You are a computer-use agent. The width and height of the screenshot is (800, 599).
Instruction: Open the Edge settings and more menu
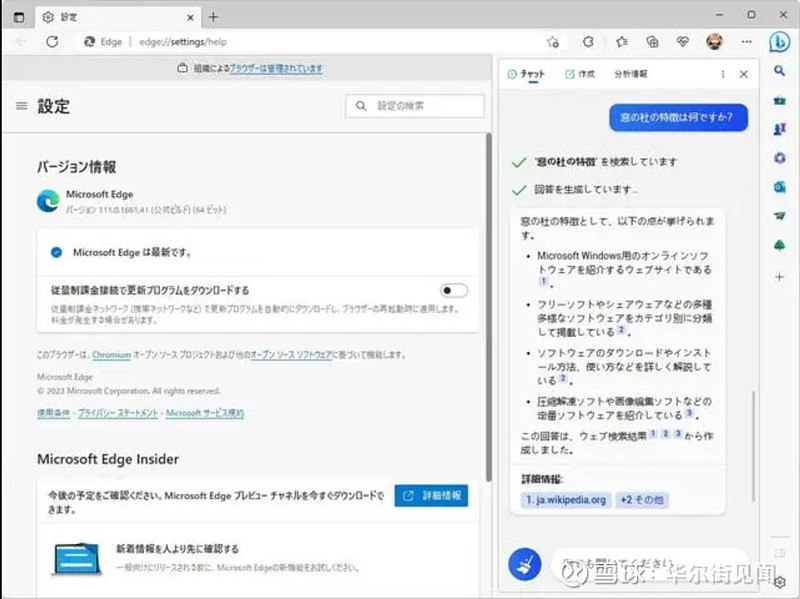[x=746, y=42]
